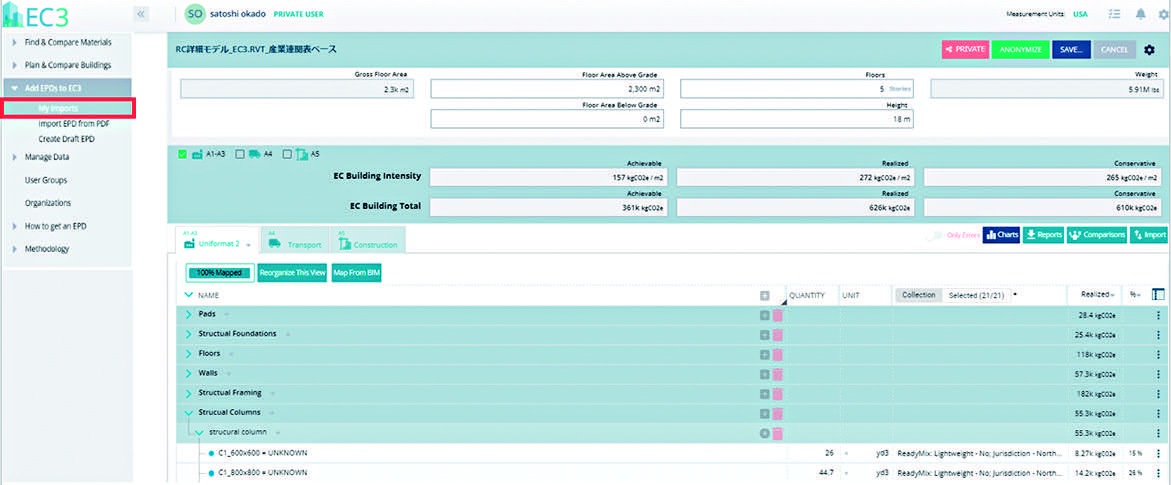Open the global settings gear in the top bar
This screenshot has height=485, width=1171.
[1164, 14]
